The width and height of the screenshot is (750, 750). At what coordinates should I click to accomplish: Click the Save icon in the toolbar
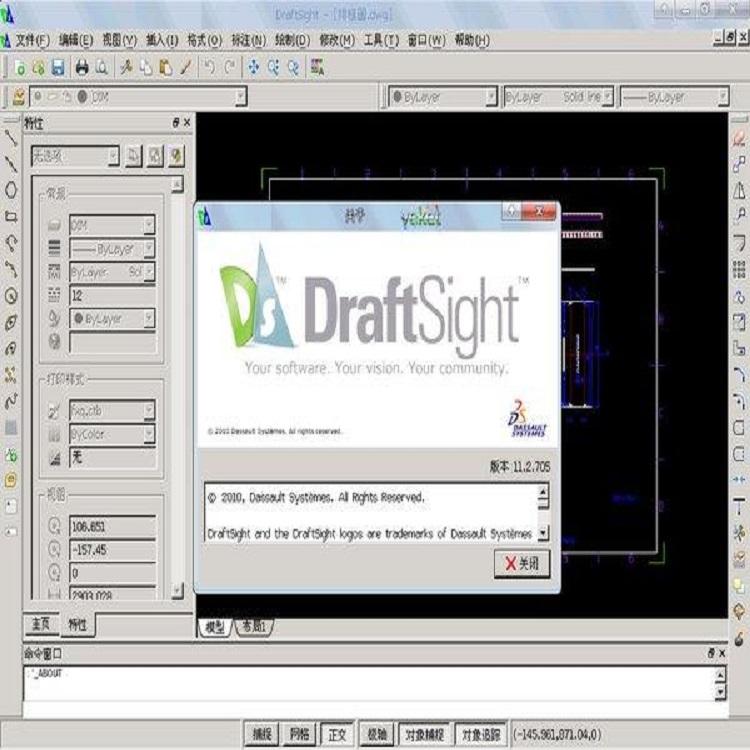[x=57, y=67]
